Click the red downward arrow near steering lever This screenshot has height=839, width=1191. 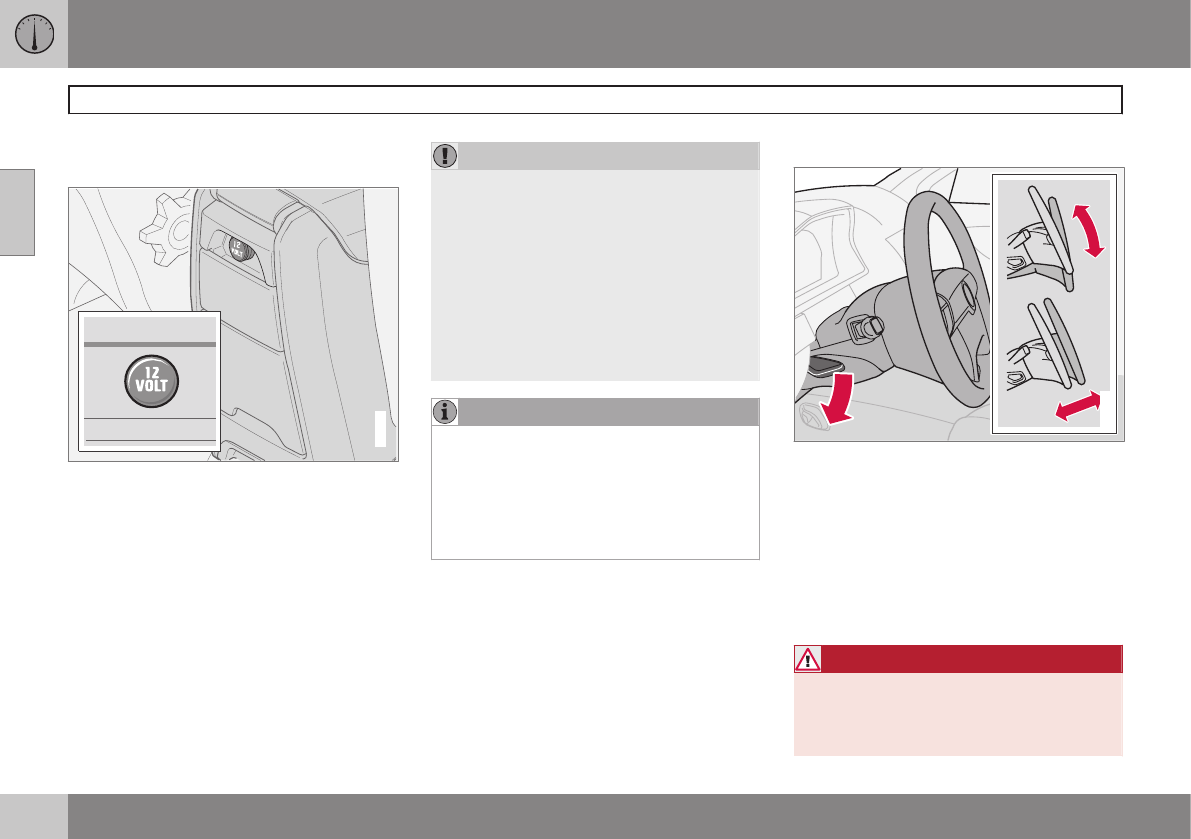click(x=836, y=398)
